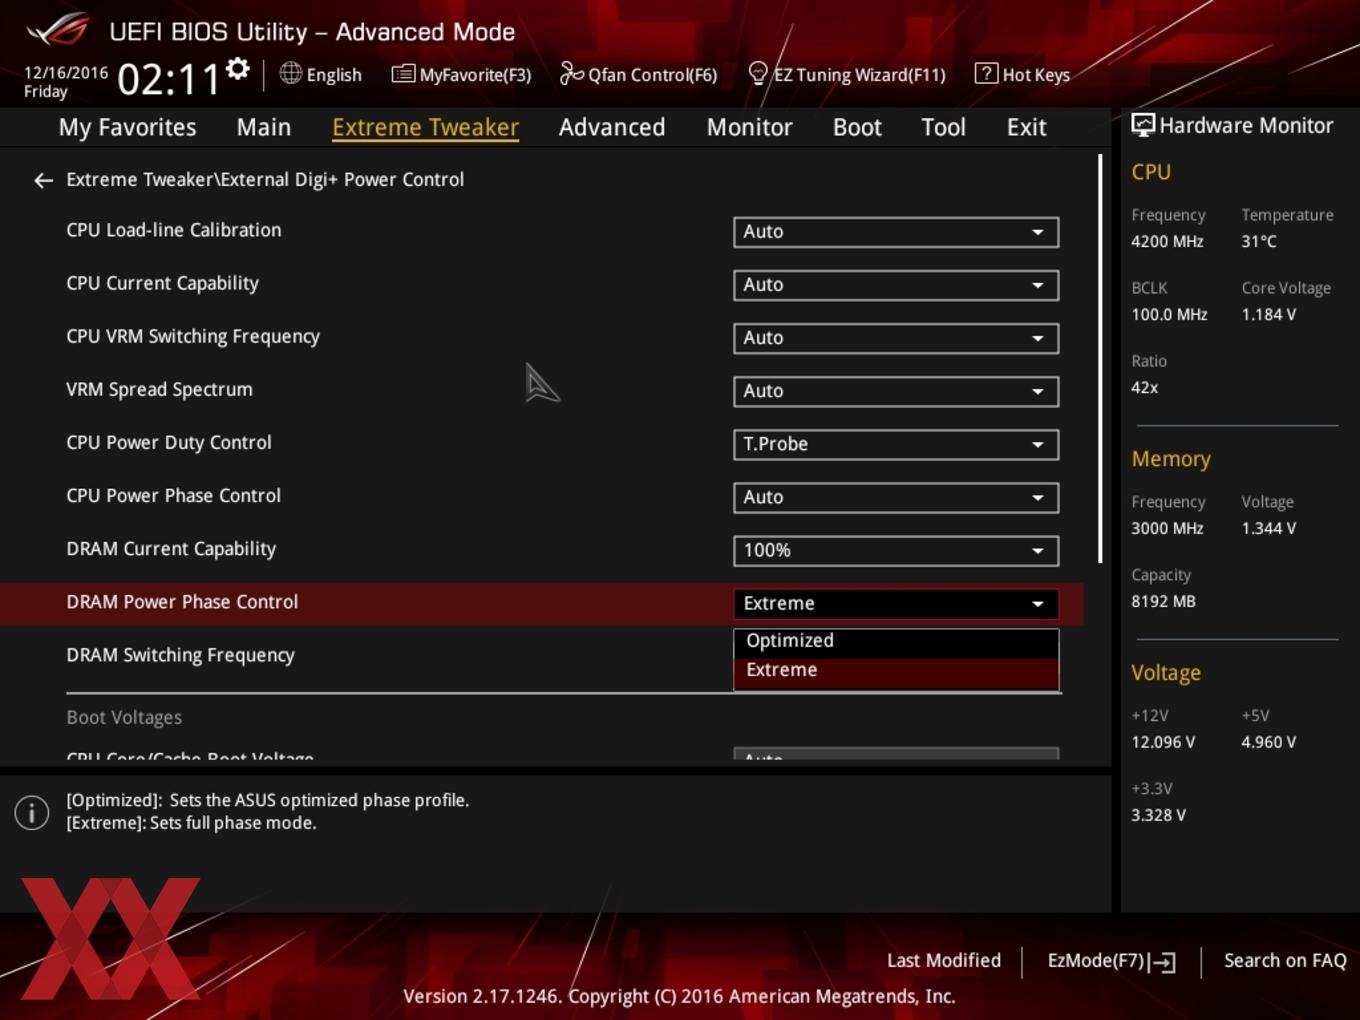
Task: Click the info icon beside help text
Action: click(x=32, y=812)
